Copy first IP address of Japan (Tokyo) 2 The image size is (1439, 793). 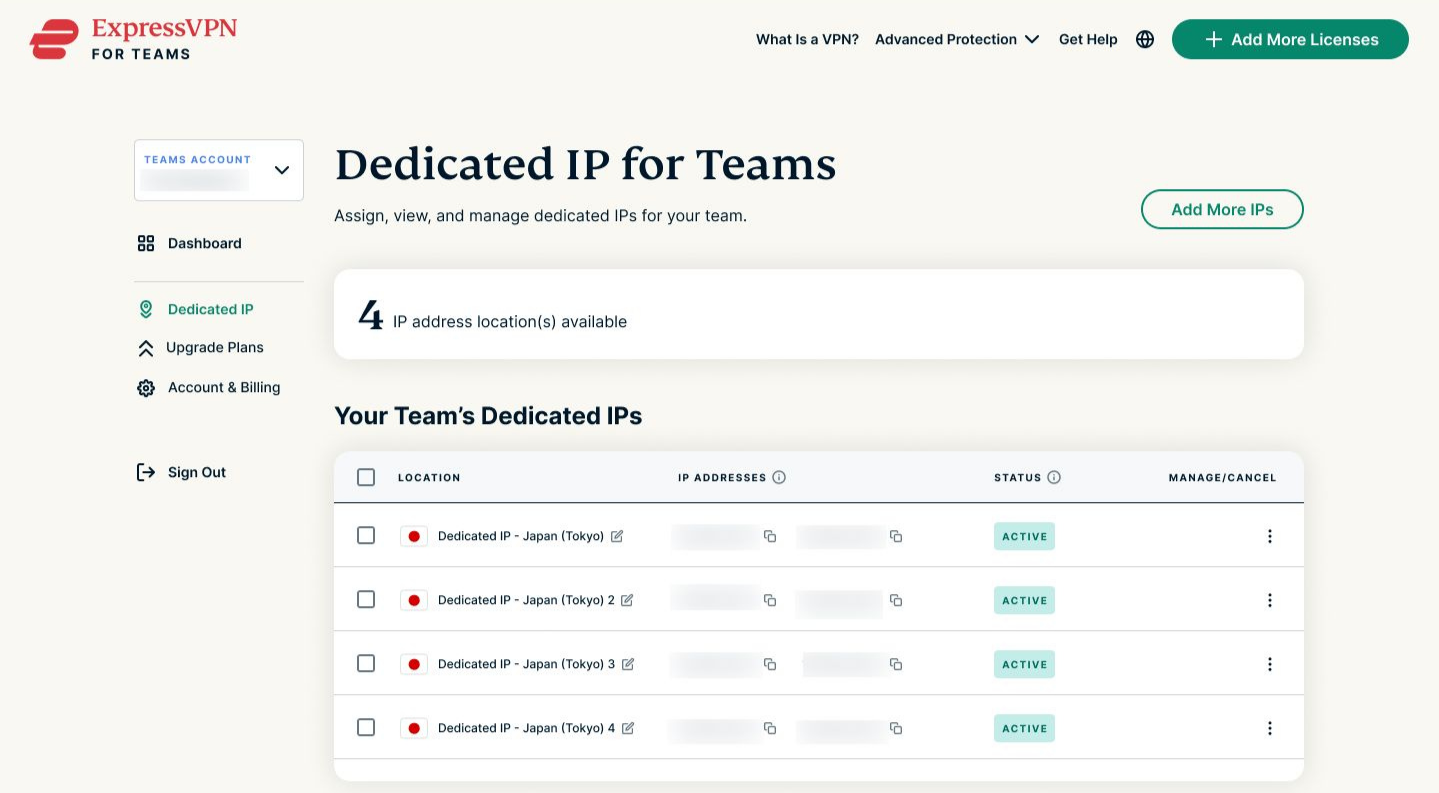pyautogui.click(x=770, y=600)
